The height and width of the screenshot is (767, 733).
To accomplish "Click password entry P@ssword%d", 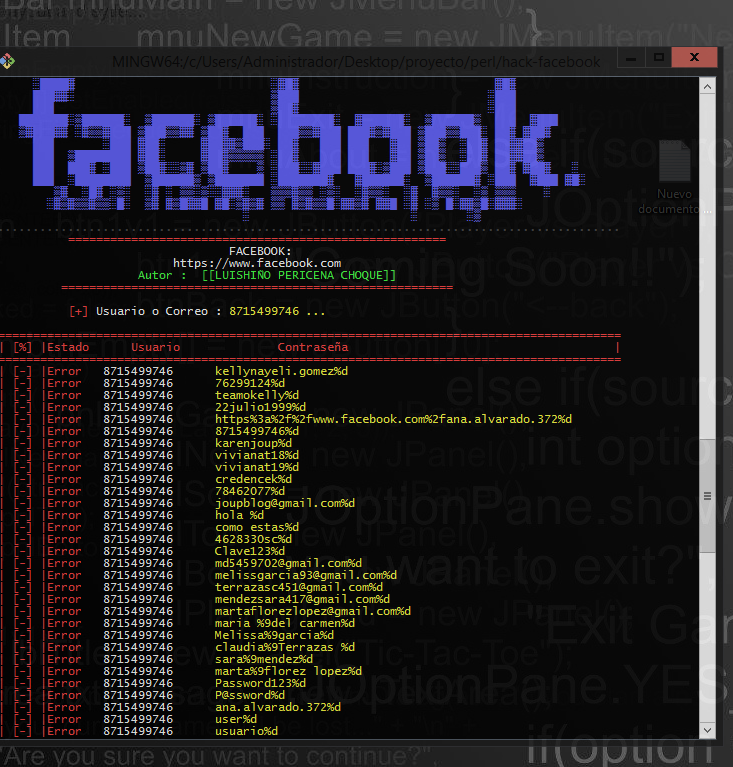I will (x=250, y=695).
